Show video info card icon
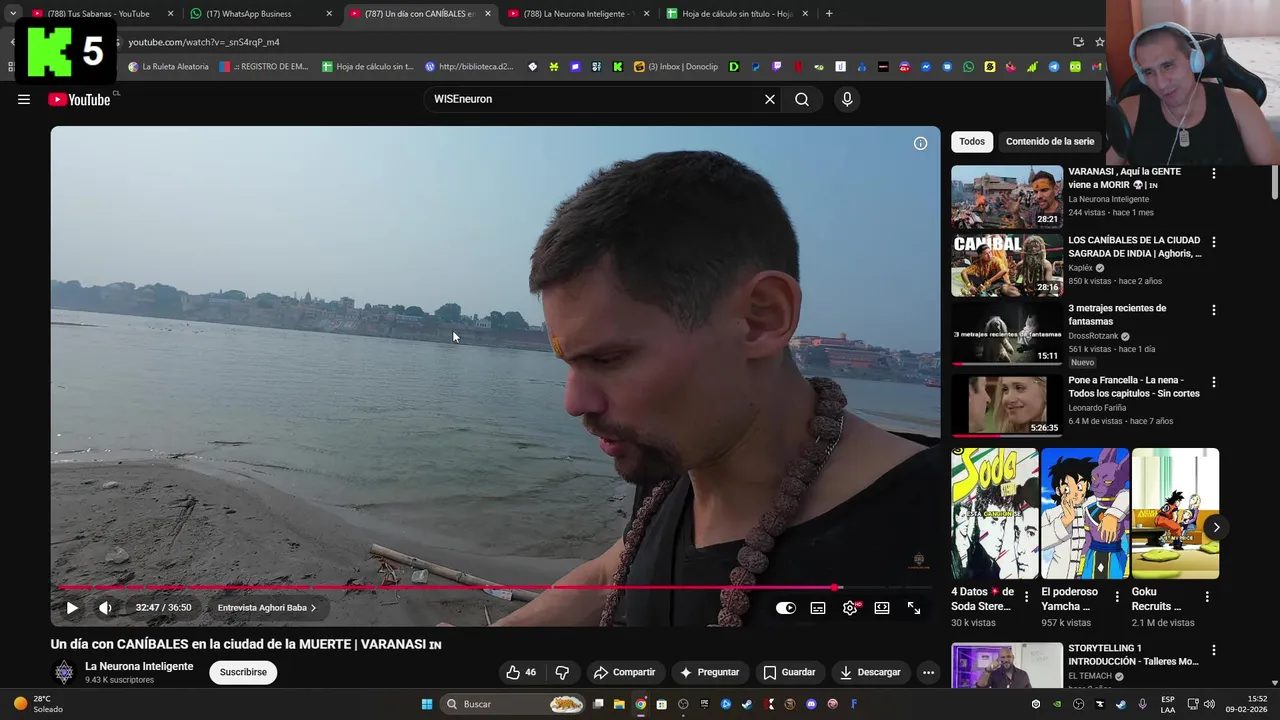The height and width of the screenshot is (720, 1280). pyautogui.click(x=920, y=143)
